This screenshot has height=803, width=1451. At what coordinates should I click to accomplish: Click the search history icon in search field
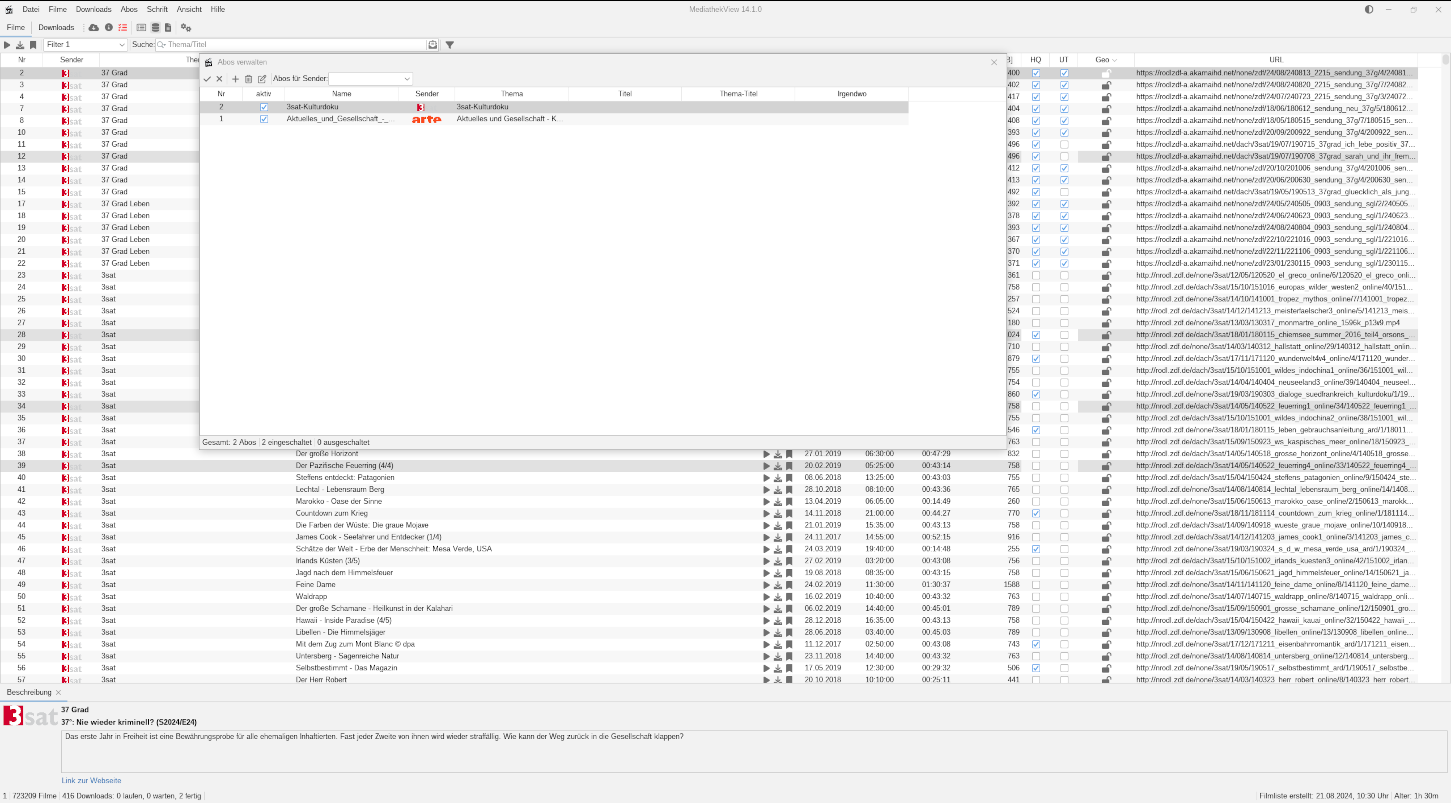click(432, 45)
